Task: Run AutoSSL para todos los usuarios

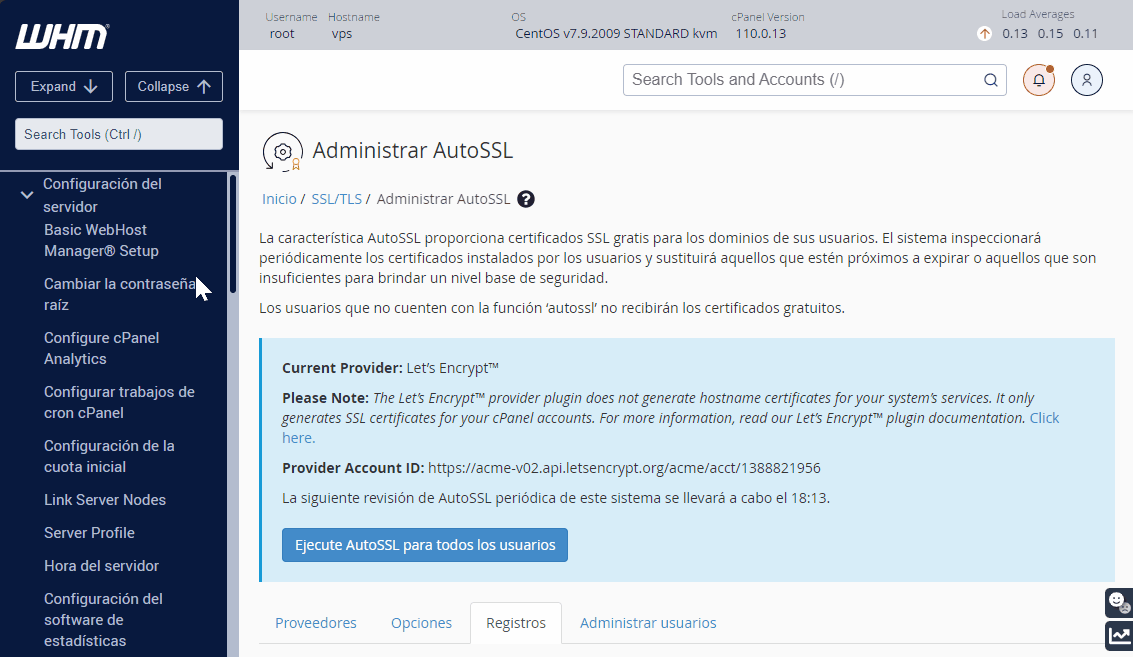Action: (425, 545)
